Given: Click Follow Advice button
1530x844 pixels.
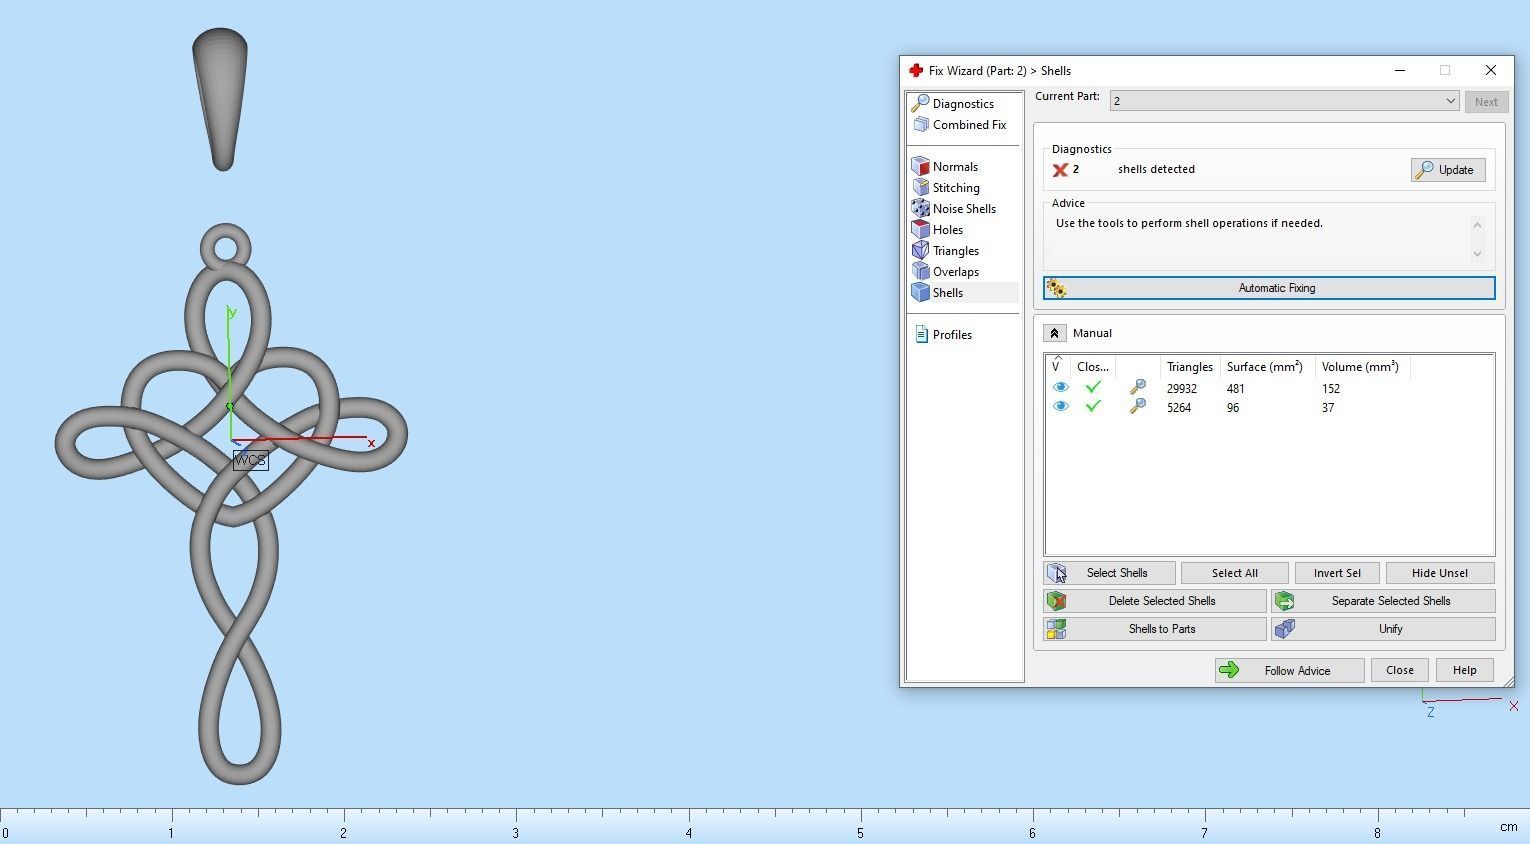Looking at the screenshot, I should pyautogui.click(x=1289, y=671).
